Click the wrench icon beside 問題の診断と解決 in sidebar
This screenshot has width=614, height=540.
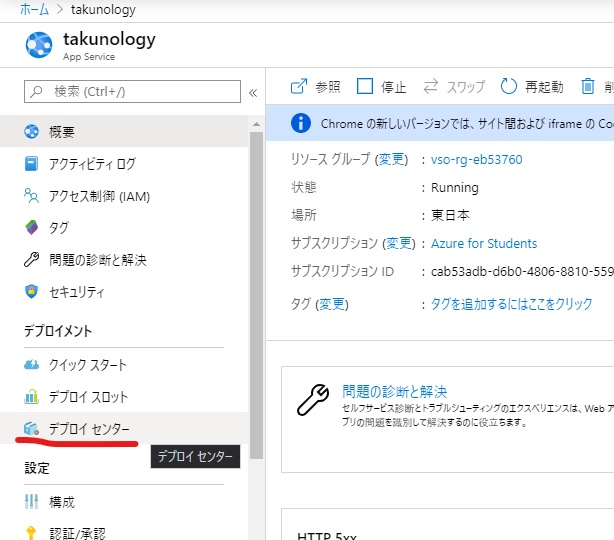pyautogui.click(x=31, y=259)
